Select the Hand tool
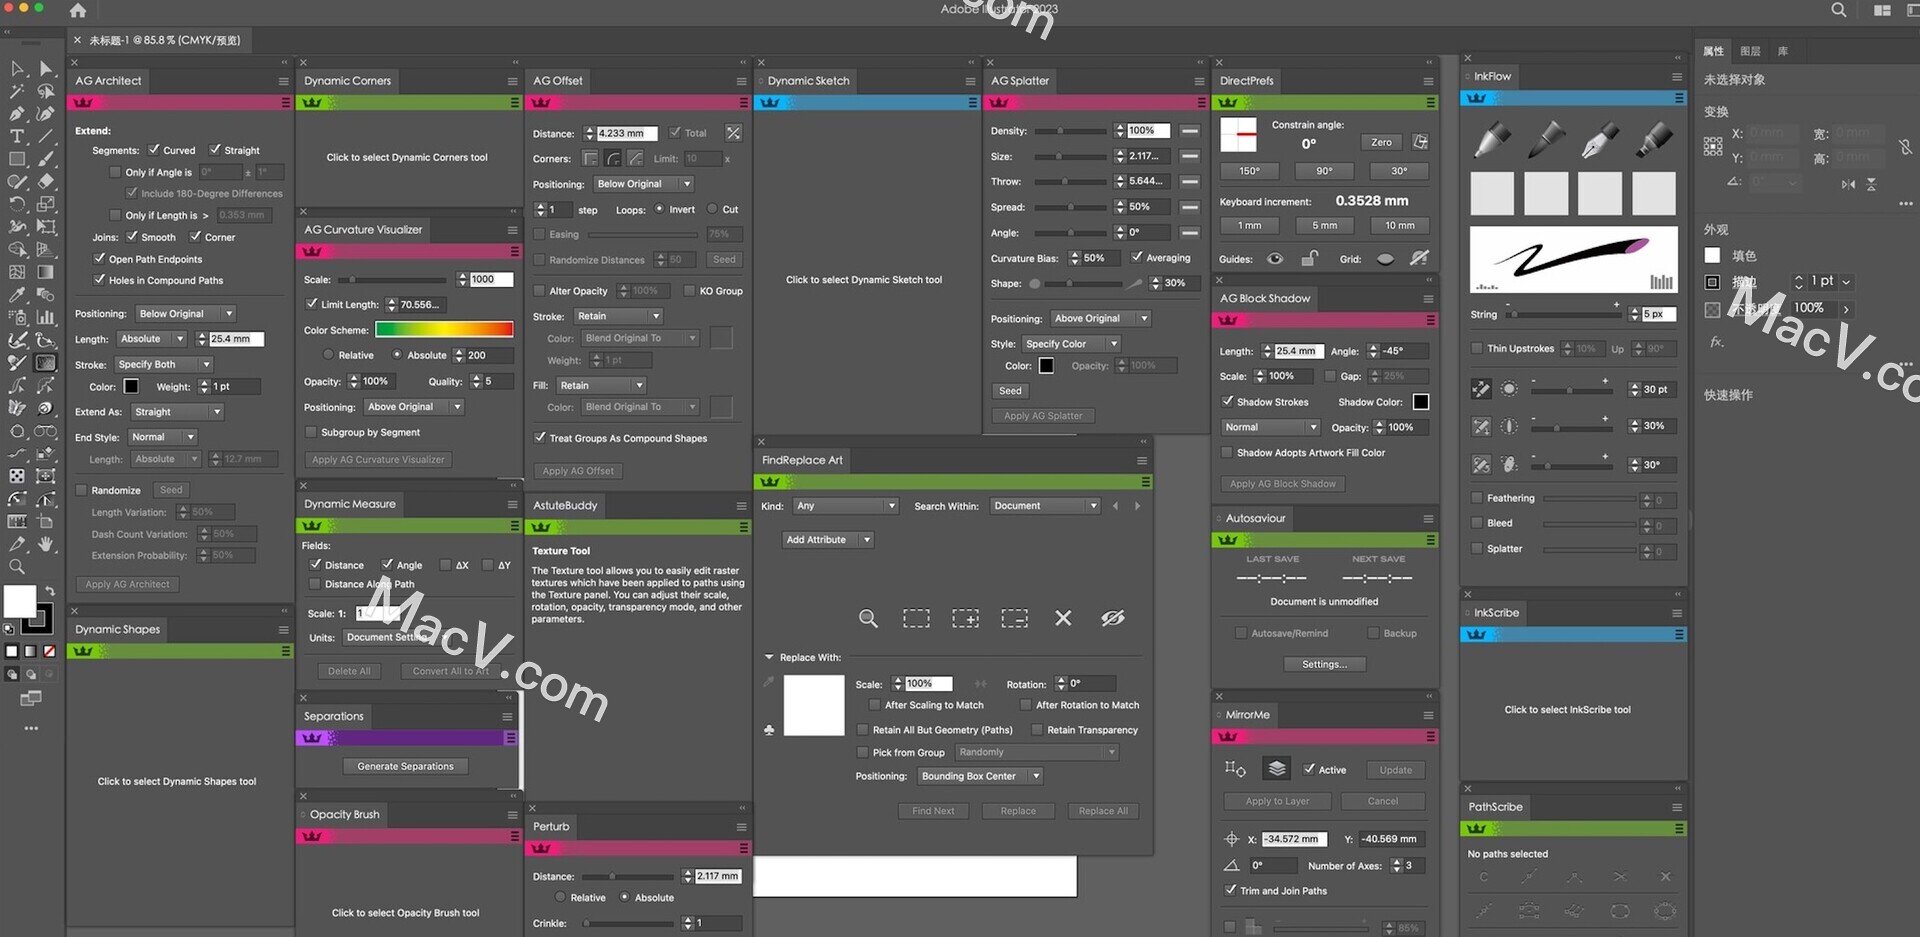Image resolution: width=1920 pixels, height=937 pixels. (46, 544)
